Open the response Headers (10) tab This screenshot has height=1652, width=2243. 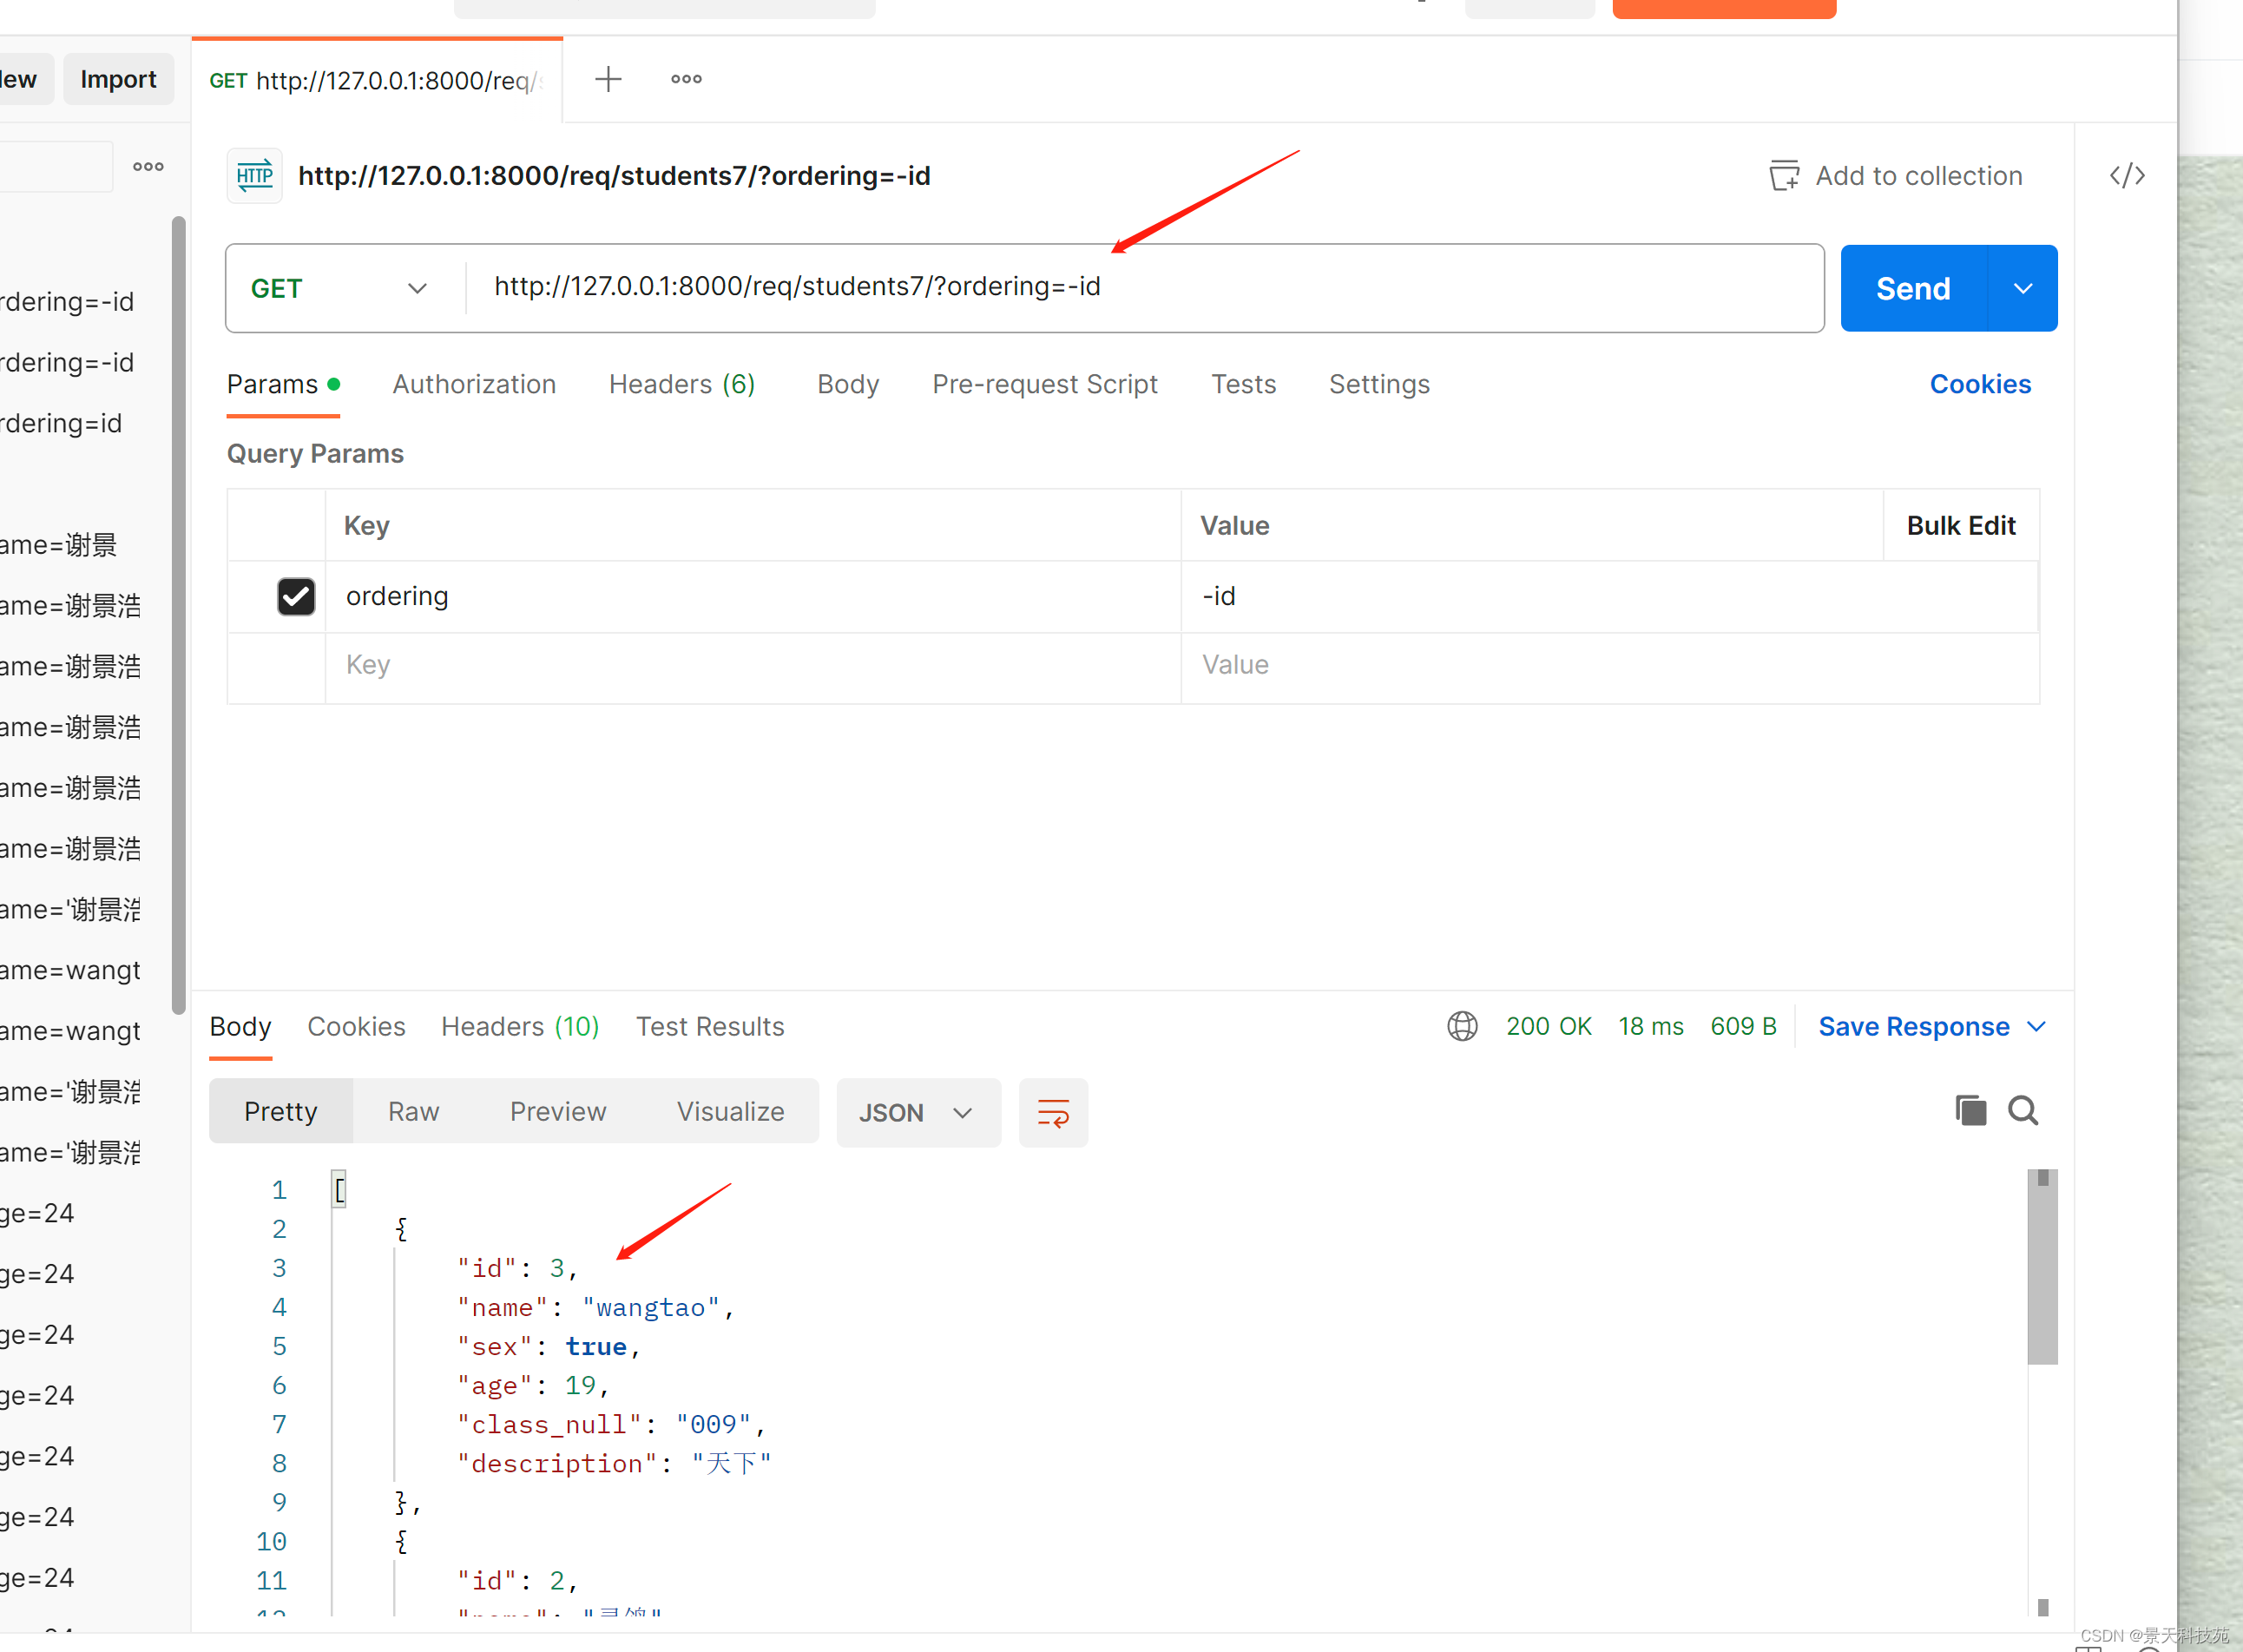tap(520, 1027)
